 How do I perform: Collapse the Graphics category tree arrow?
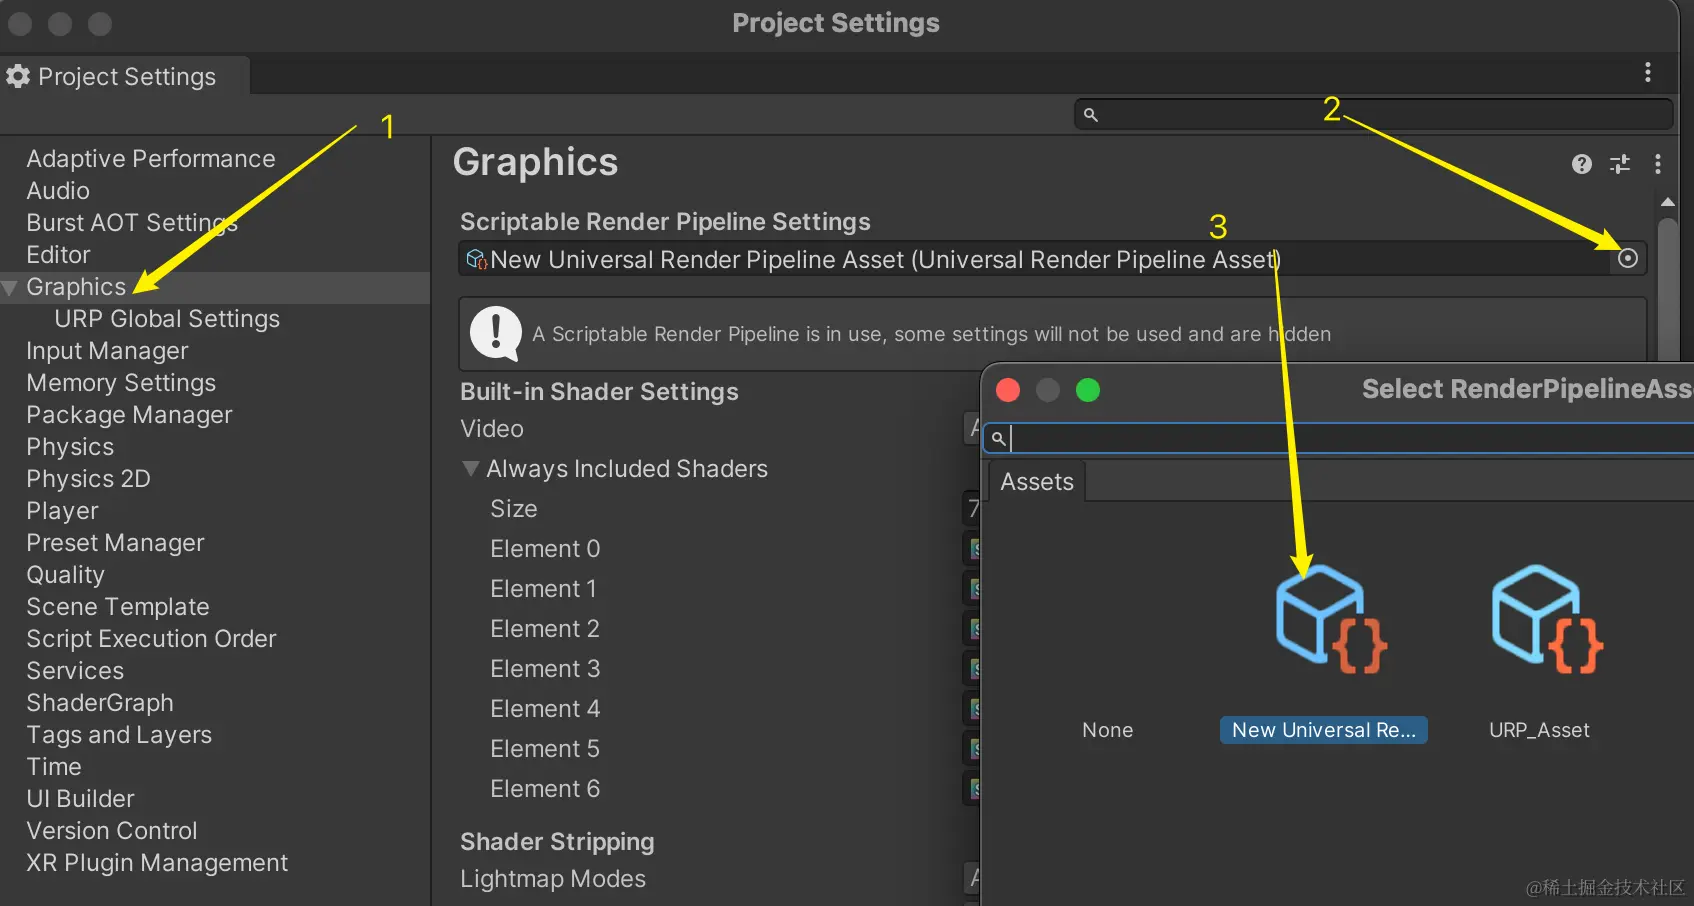tap(10, 288)
